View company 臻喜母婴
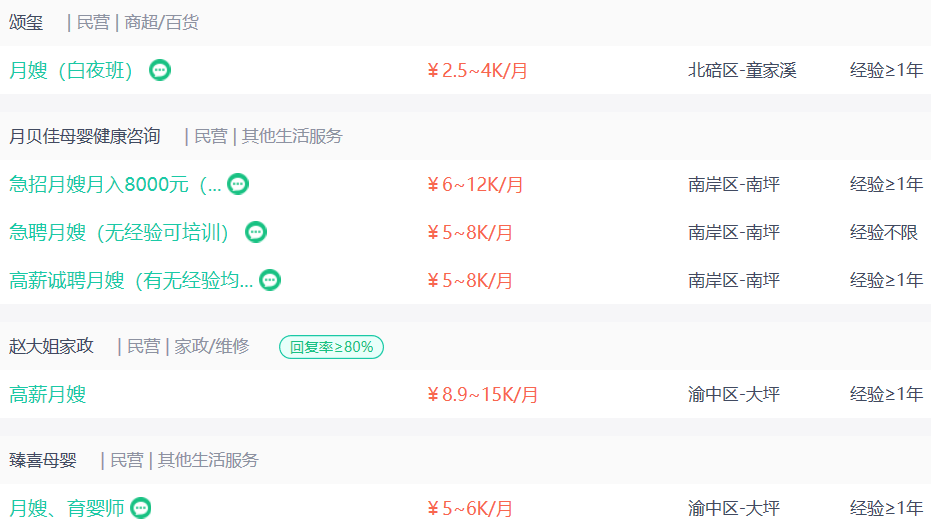This screenshot has width=931, height=526. click(43, 460)
